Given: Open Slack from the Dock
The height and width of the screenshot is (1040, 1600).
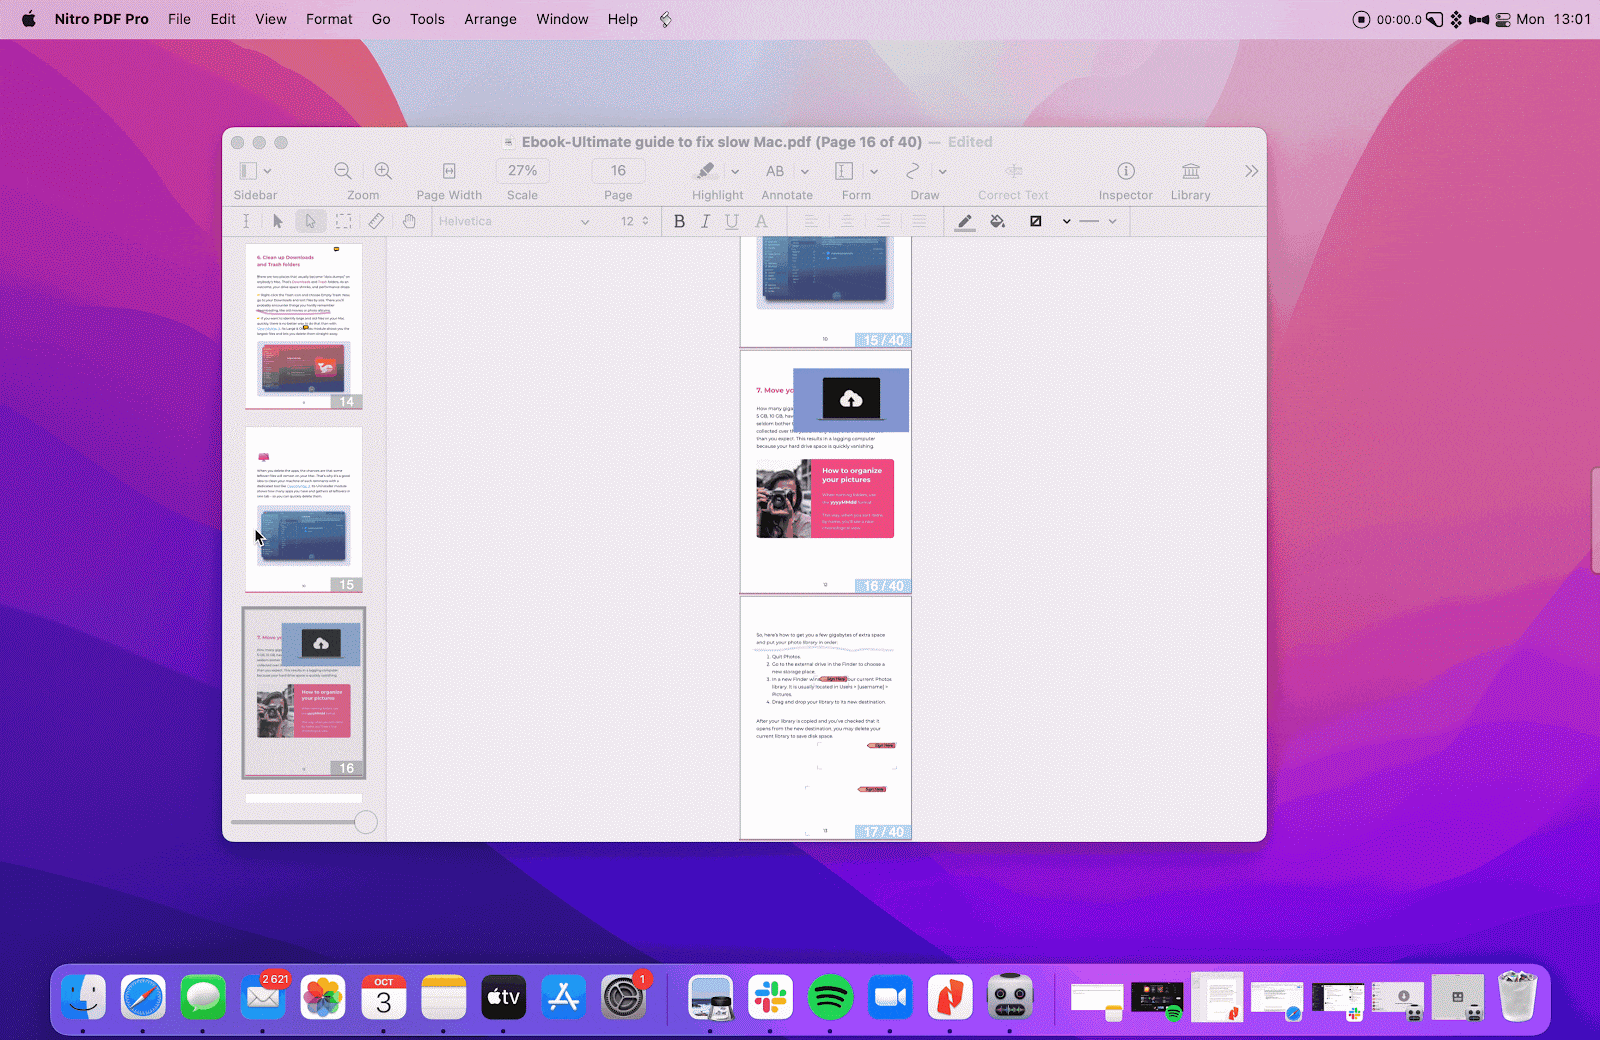Looking at the screenshot, I should tap(770, 997).
